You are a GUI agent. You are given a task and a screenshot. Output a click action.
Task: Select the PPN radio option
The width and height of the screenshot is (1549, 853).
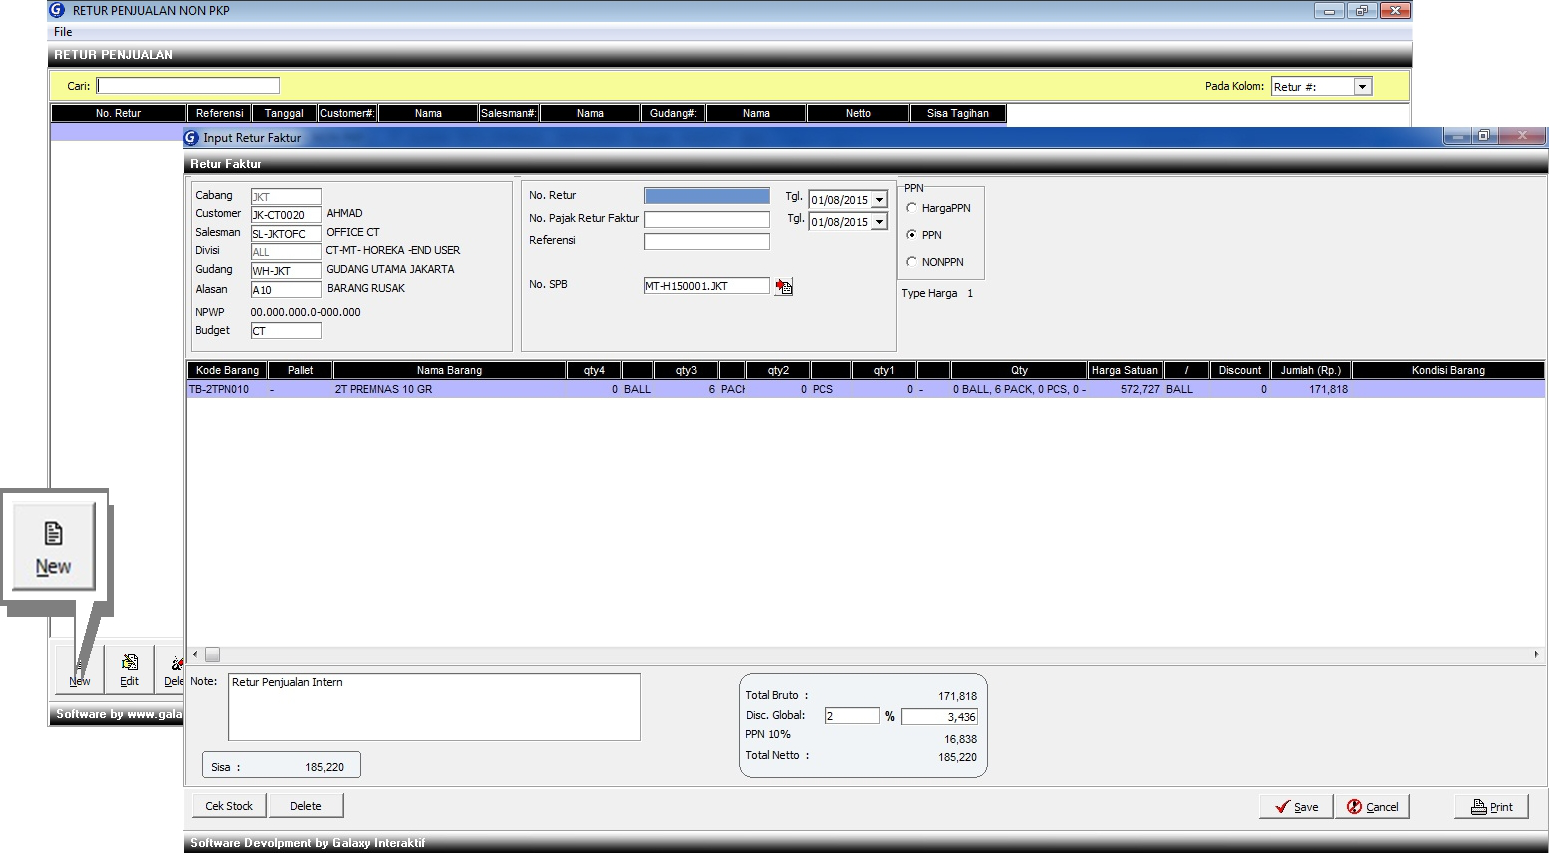912,235
